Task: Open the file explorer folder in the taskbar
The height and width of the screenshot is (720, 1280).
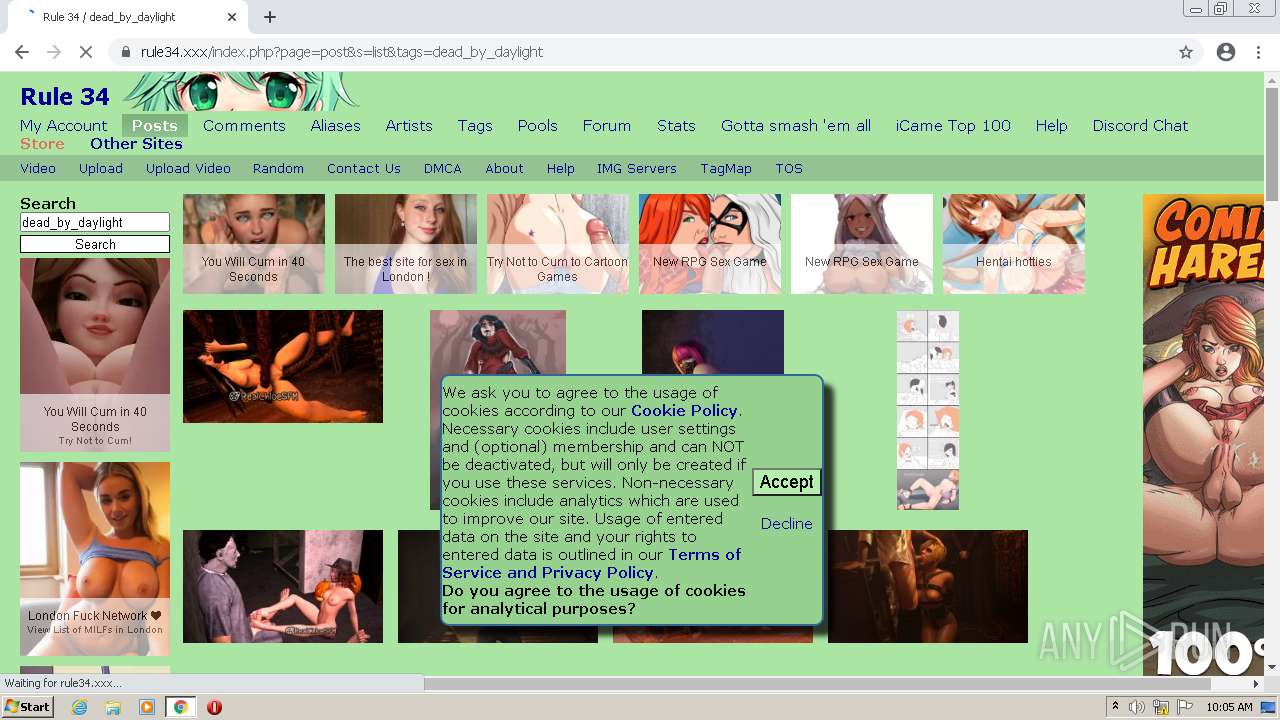Action: [x=113, y=707]
